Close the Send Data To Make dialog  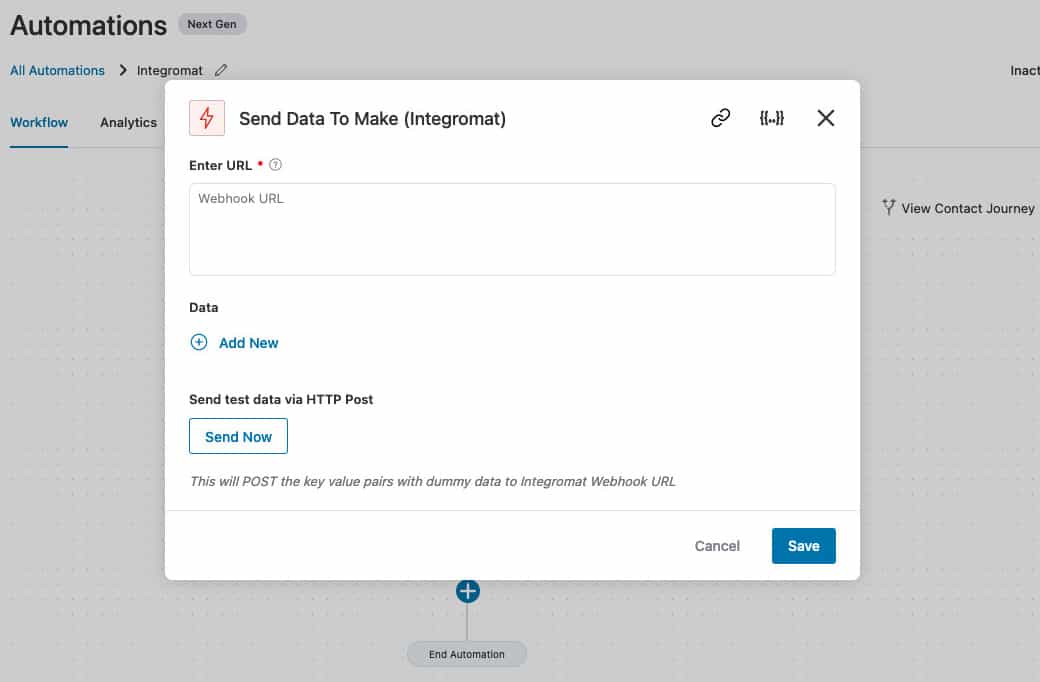(x=826, y=118)
